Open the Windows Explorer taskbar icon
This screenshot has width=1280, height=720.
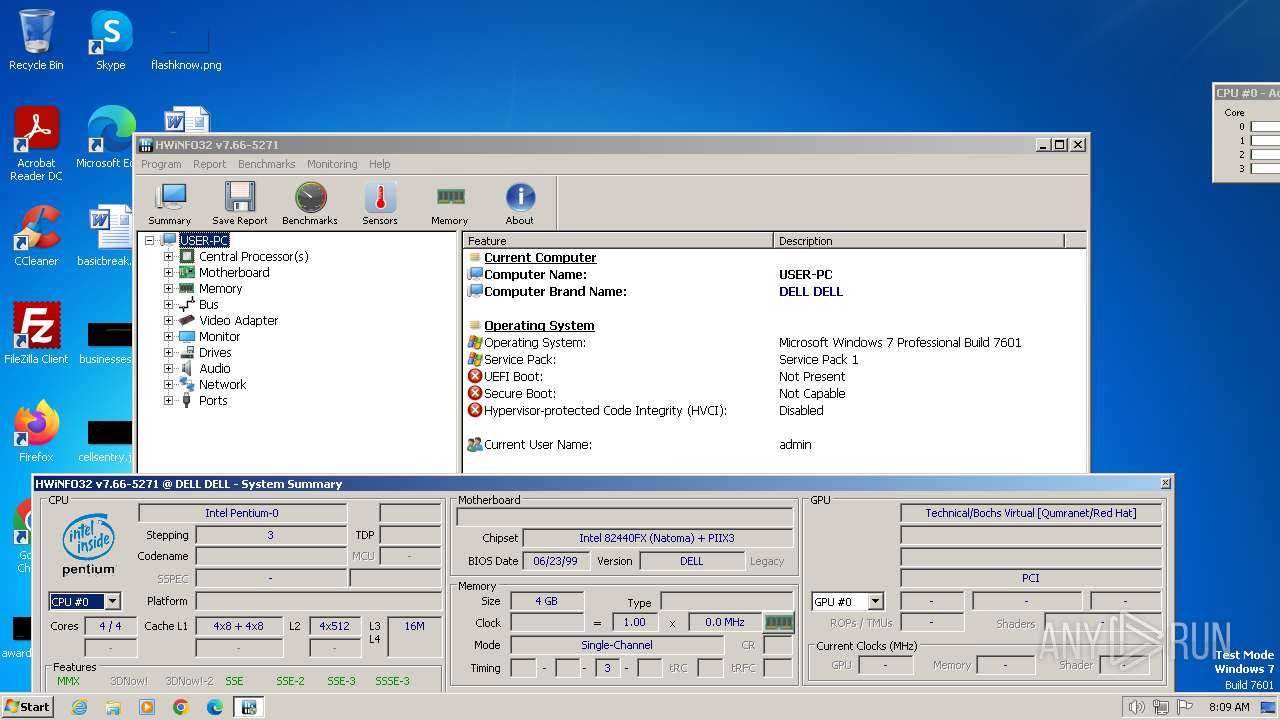click(113, 707)
